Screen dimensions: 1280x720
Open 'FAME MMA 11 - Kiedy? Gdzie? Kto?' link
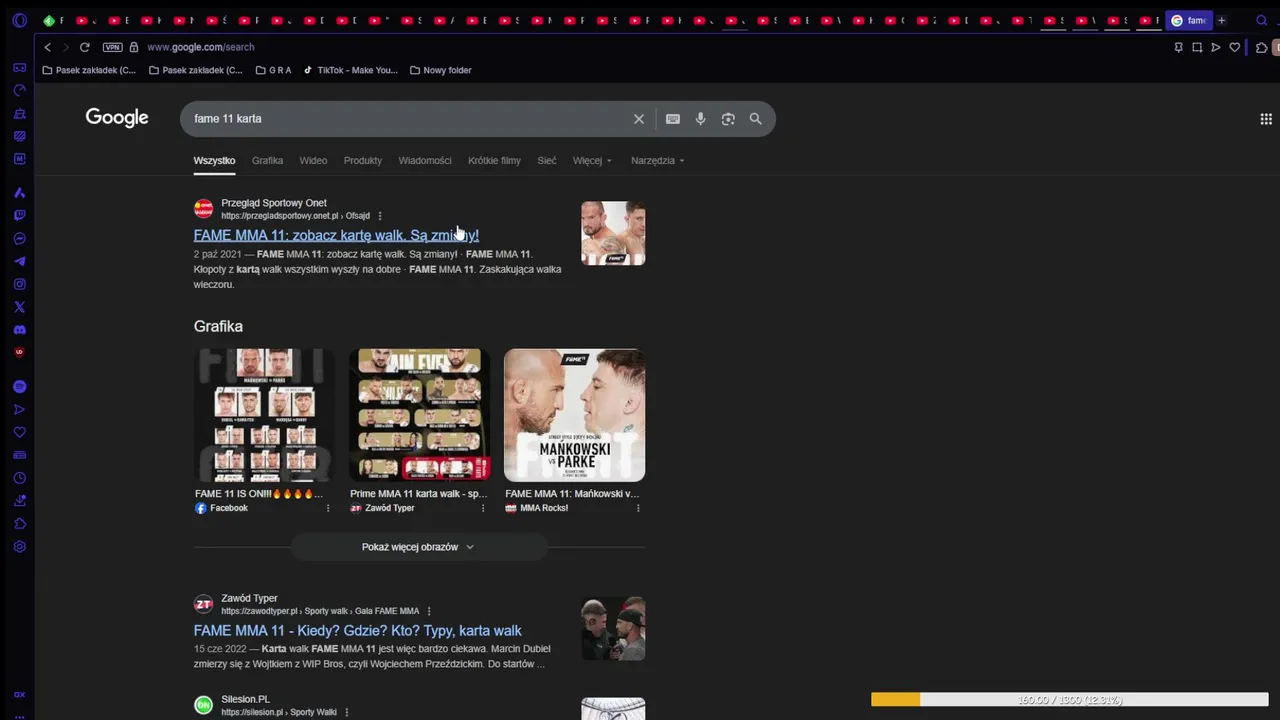click(358, 631)
